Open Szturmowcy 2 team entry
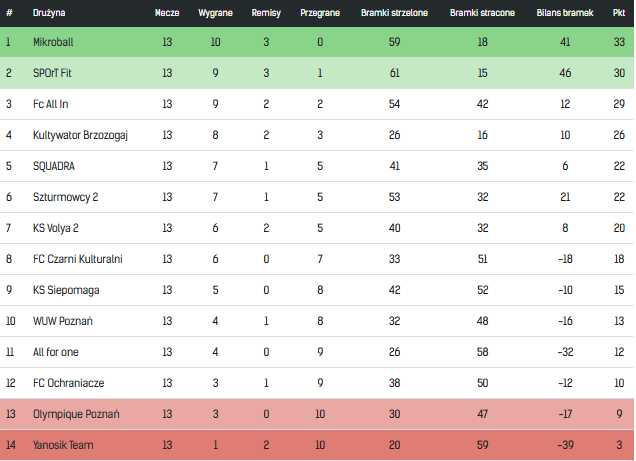Viewport: 636px width, 461px height. [65, 197]
